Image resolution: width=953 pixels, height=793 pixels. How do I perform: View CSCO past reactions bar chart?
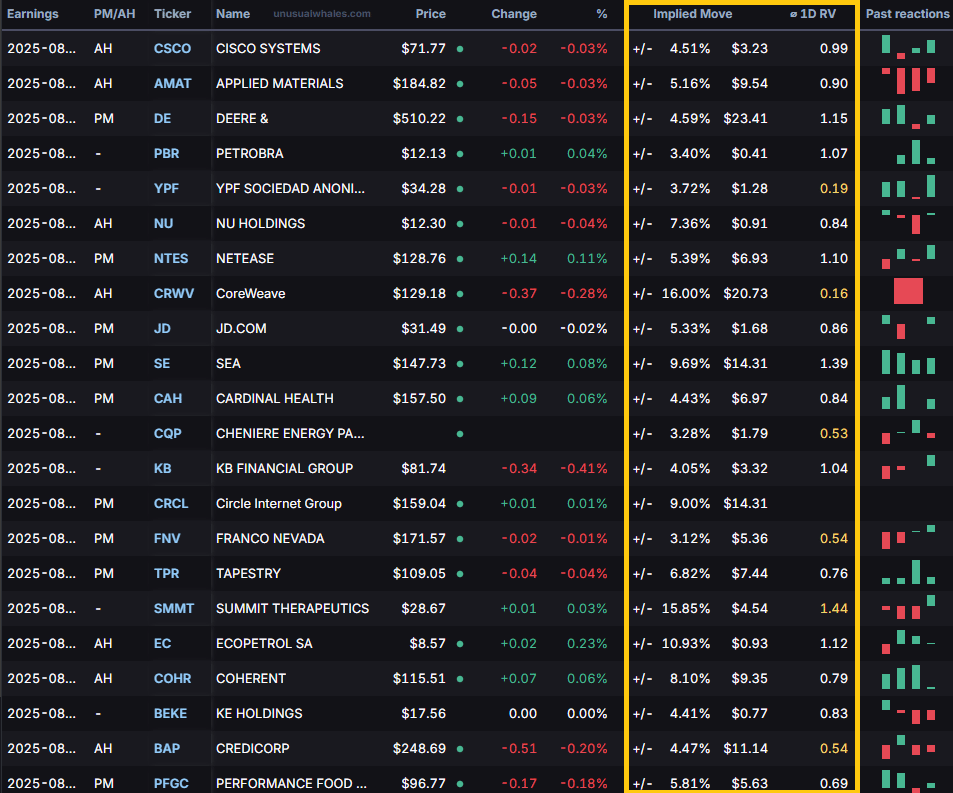[x=908, y=47]
